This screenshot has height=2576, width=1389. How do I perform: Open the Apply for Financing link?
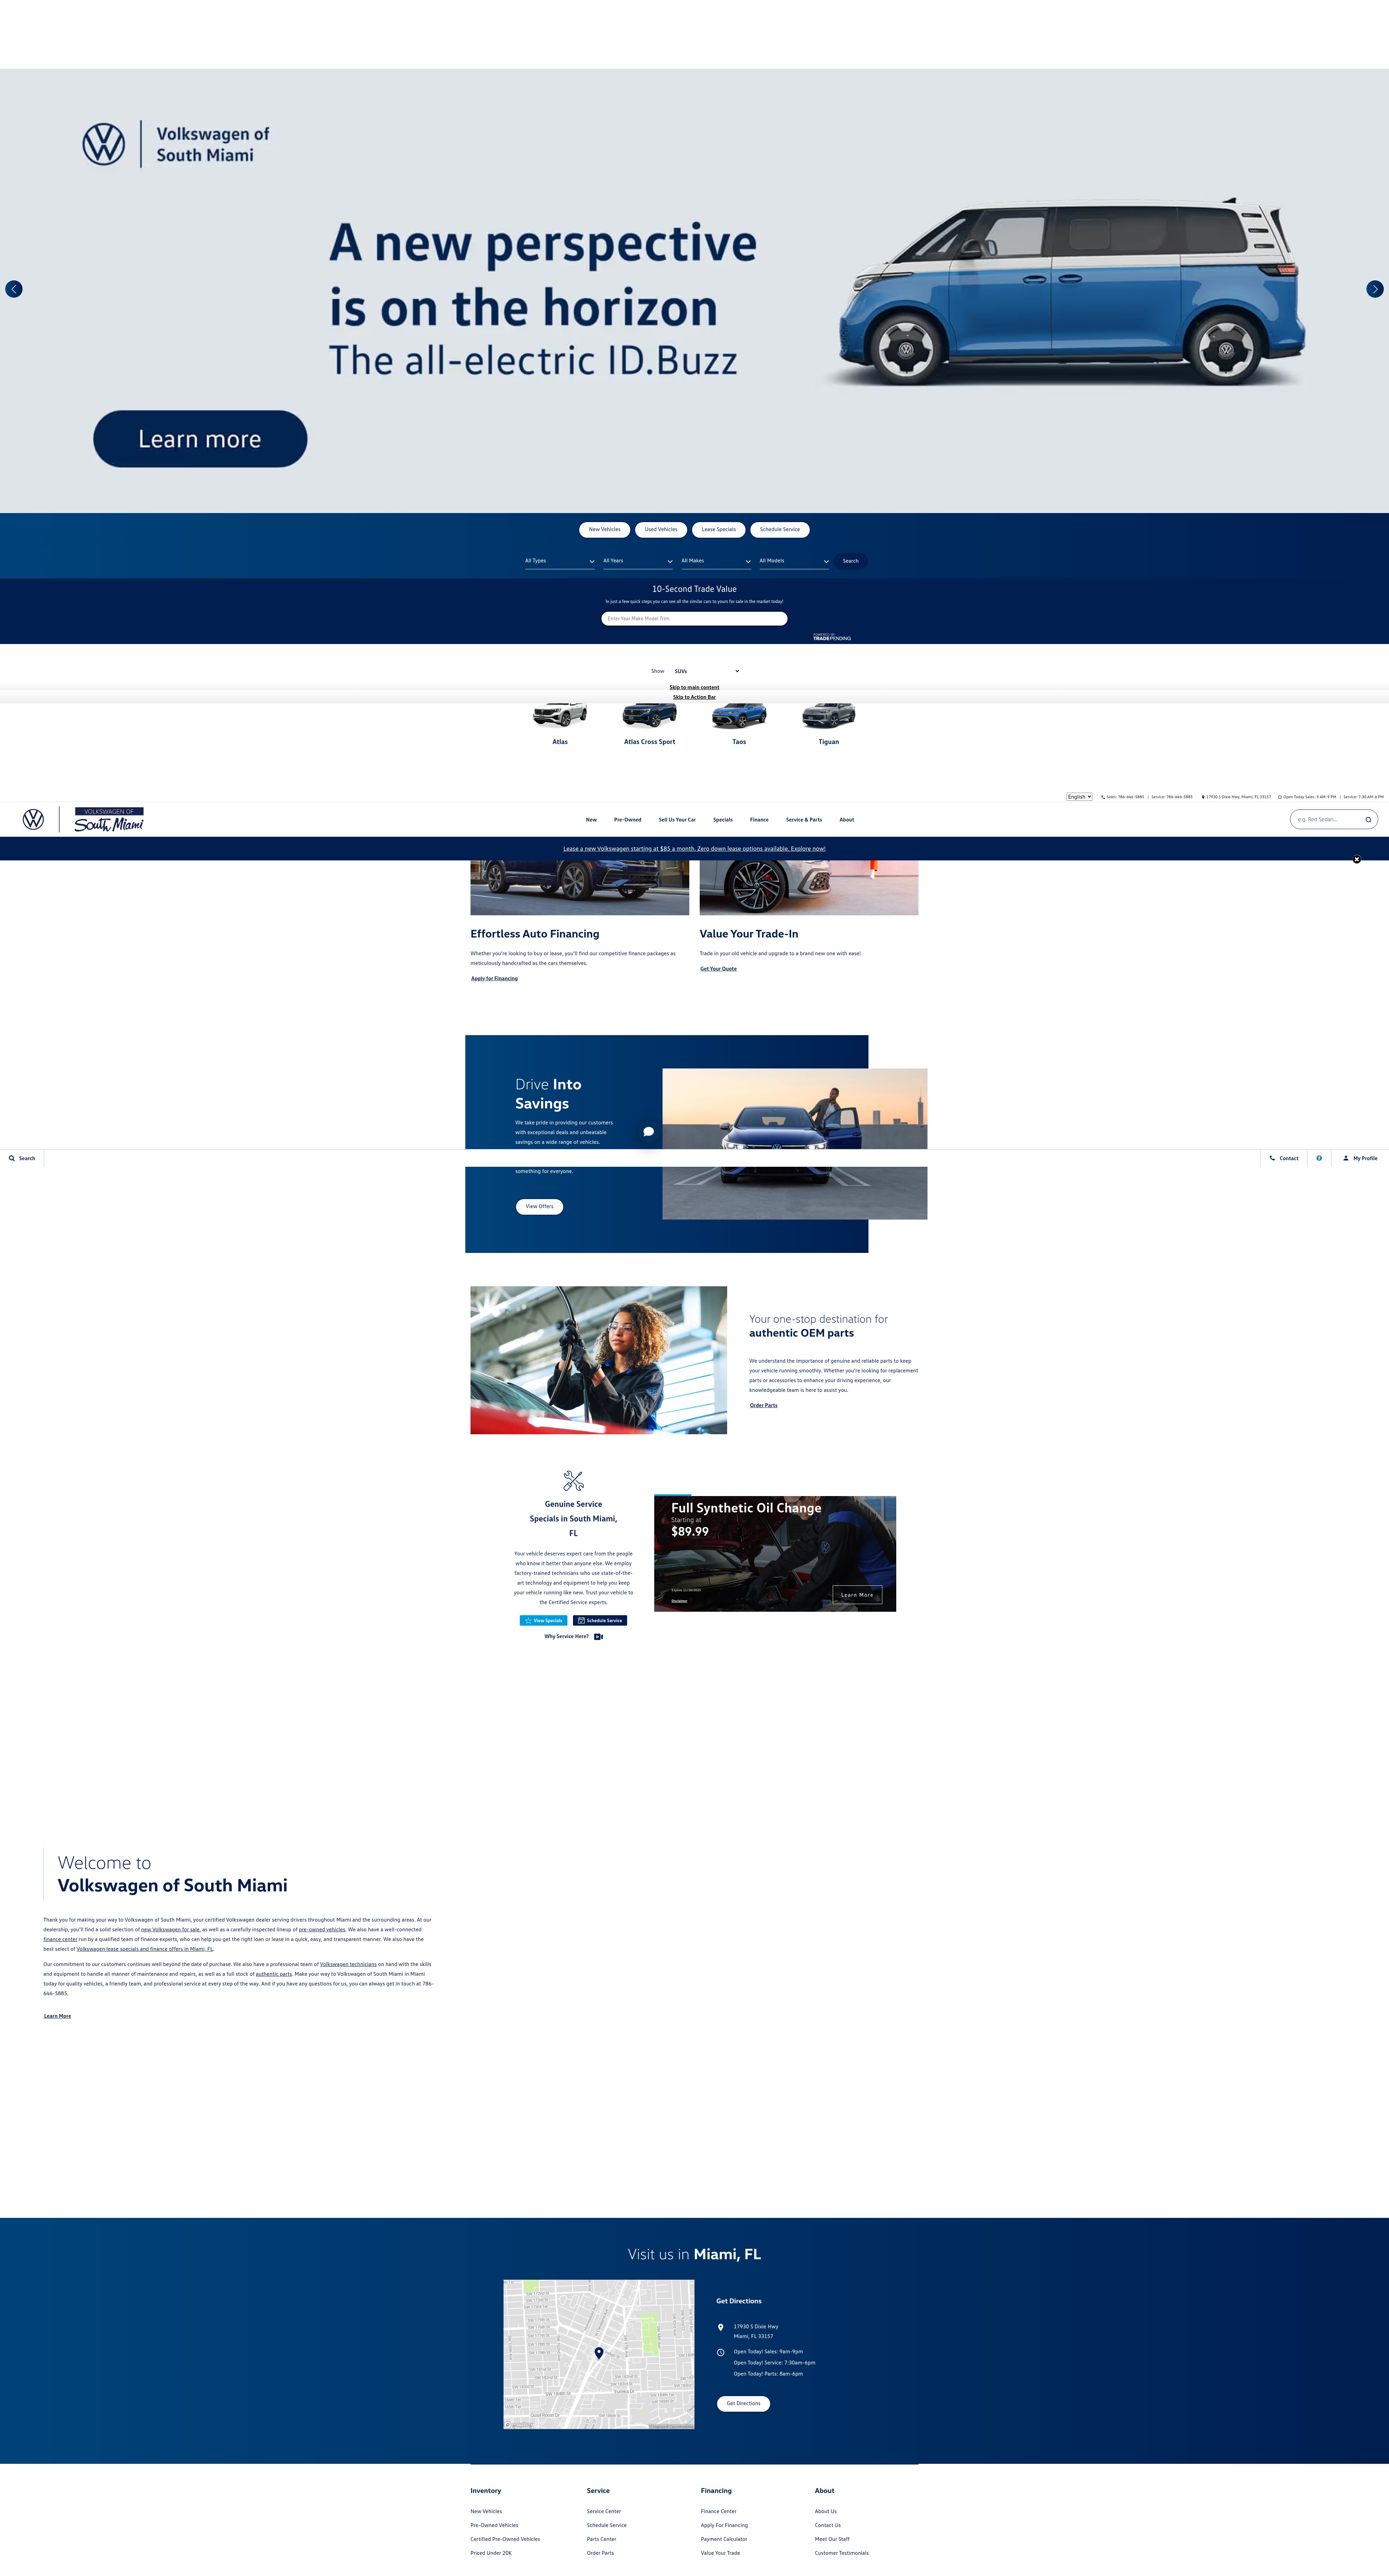[494, 979]
